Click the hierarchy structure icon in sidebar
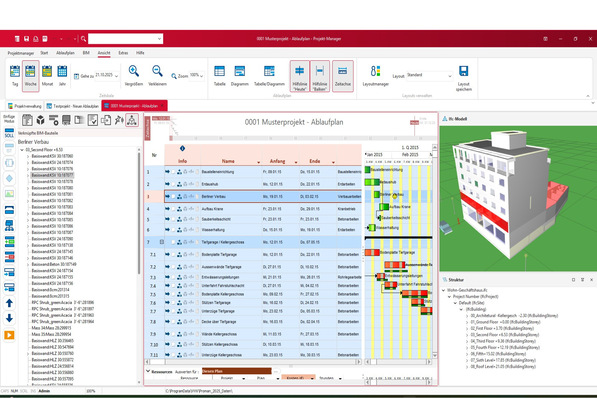 tap(9, 225)
